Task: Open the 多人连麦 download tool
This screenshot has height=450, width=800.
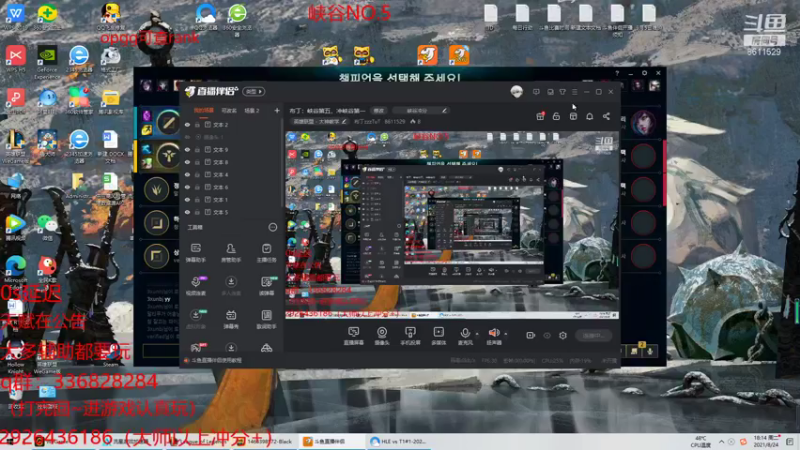Action: click(231, 286)
